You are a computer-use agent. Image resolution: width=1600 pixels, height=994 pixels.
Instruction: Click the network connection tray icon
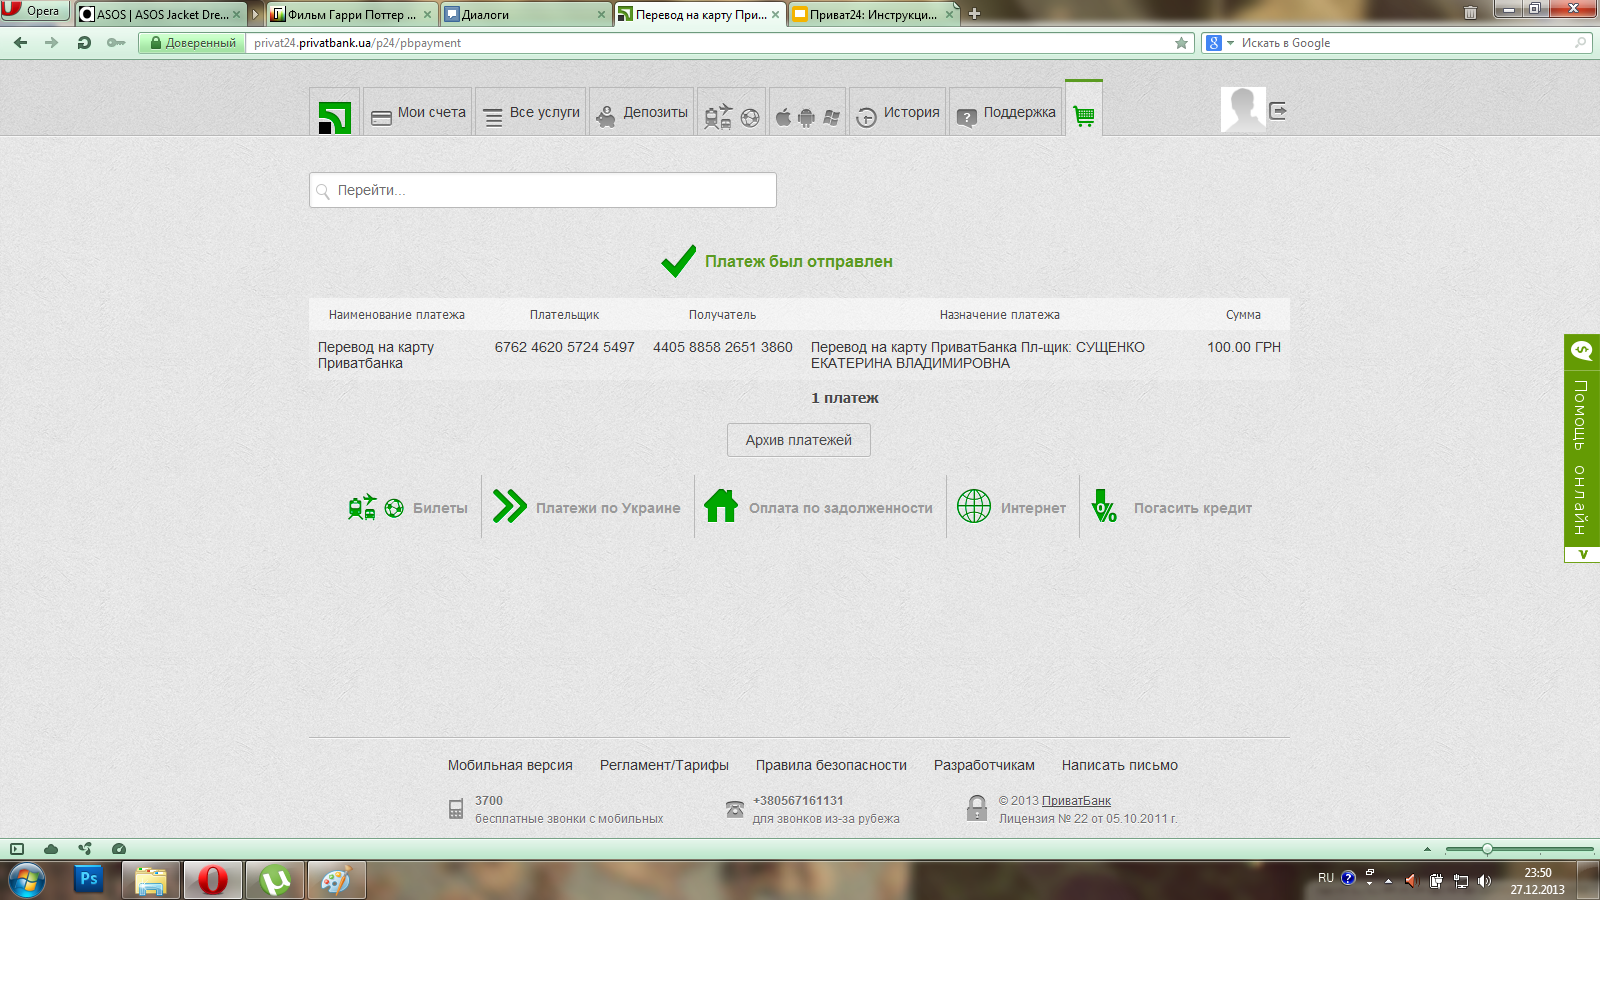1461,881
